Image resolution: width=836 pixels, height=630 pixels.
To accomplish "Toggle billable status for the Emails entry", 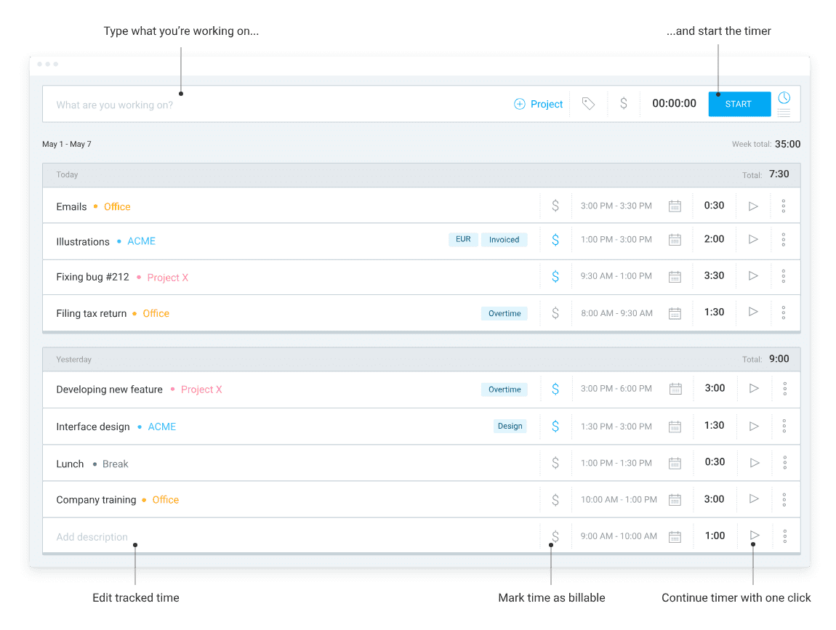I will click(x=555, y=205).
